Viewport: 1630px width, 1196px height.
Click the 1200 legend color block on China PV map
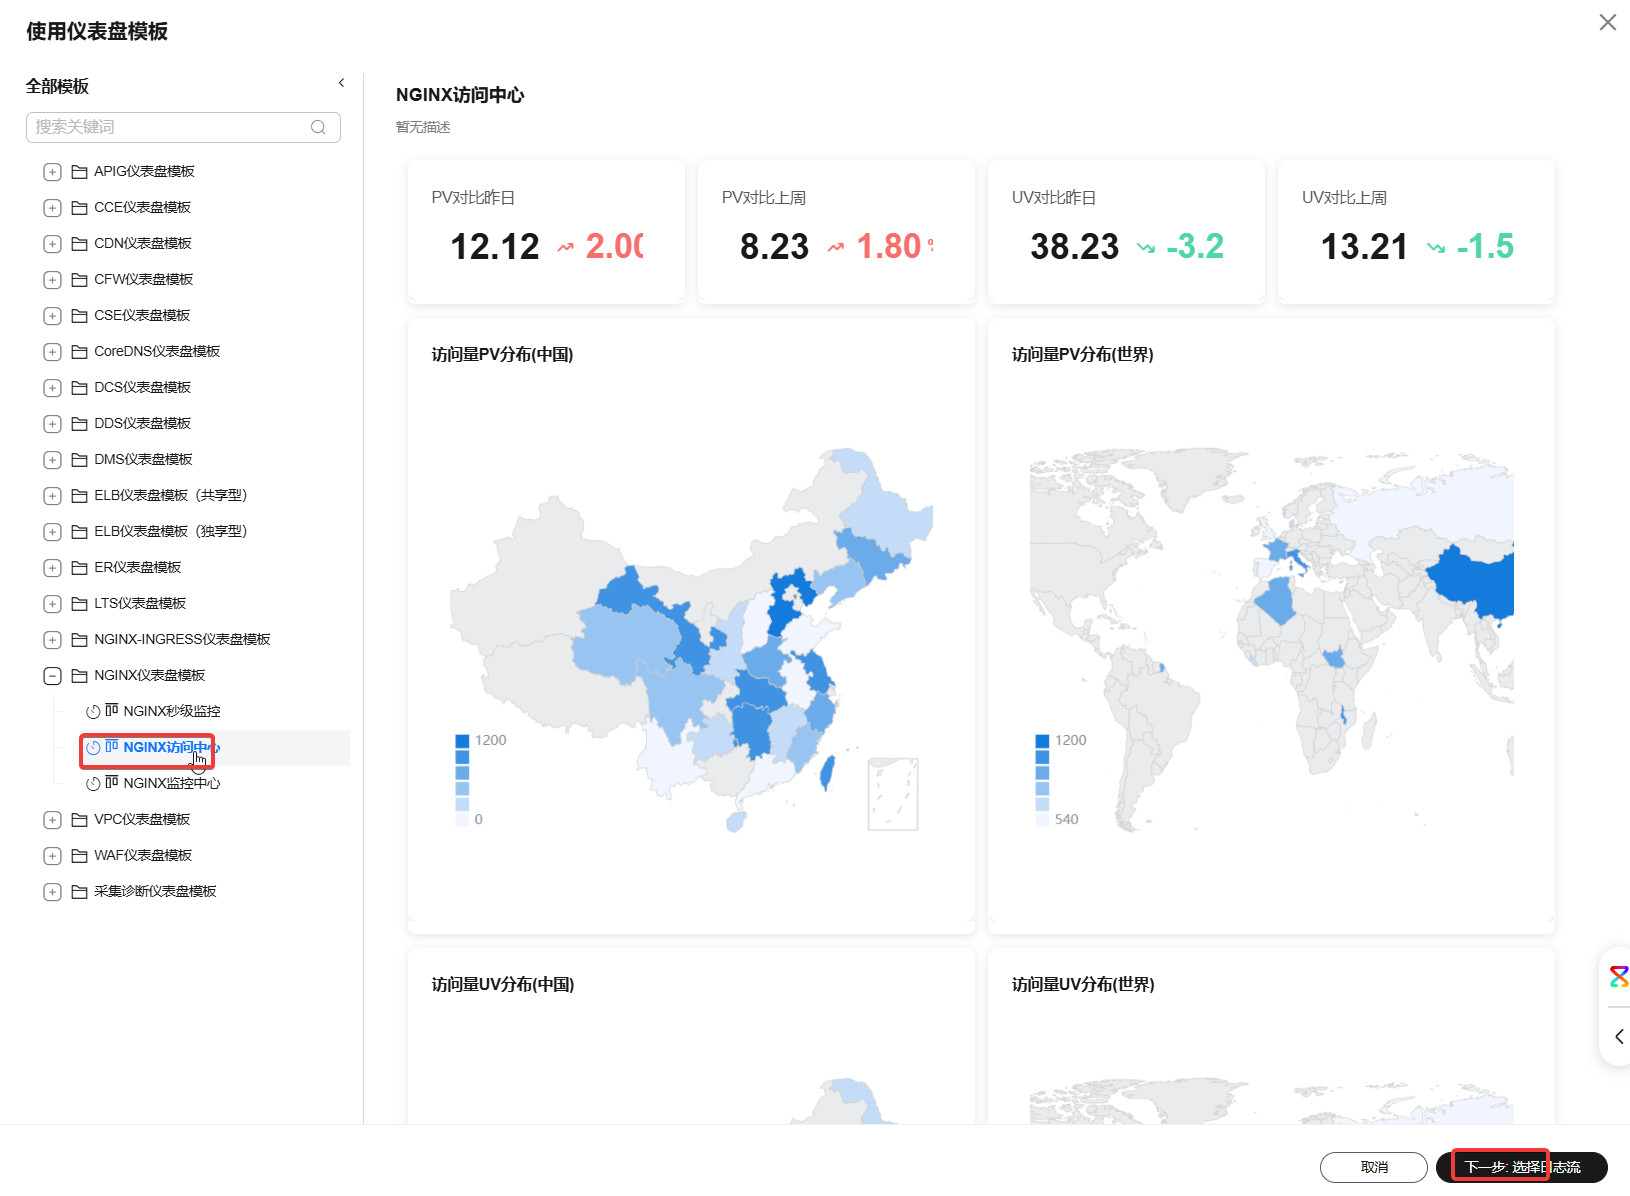tap(462, 741)
